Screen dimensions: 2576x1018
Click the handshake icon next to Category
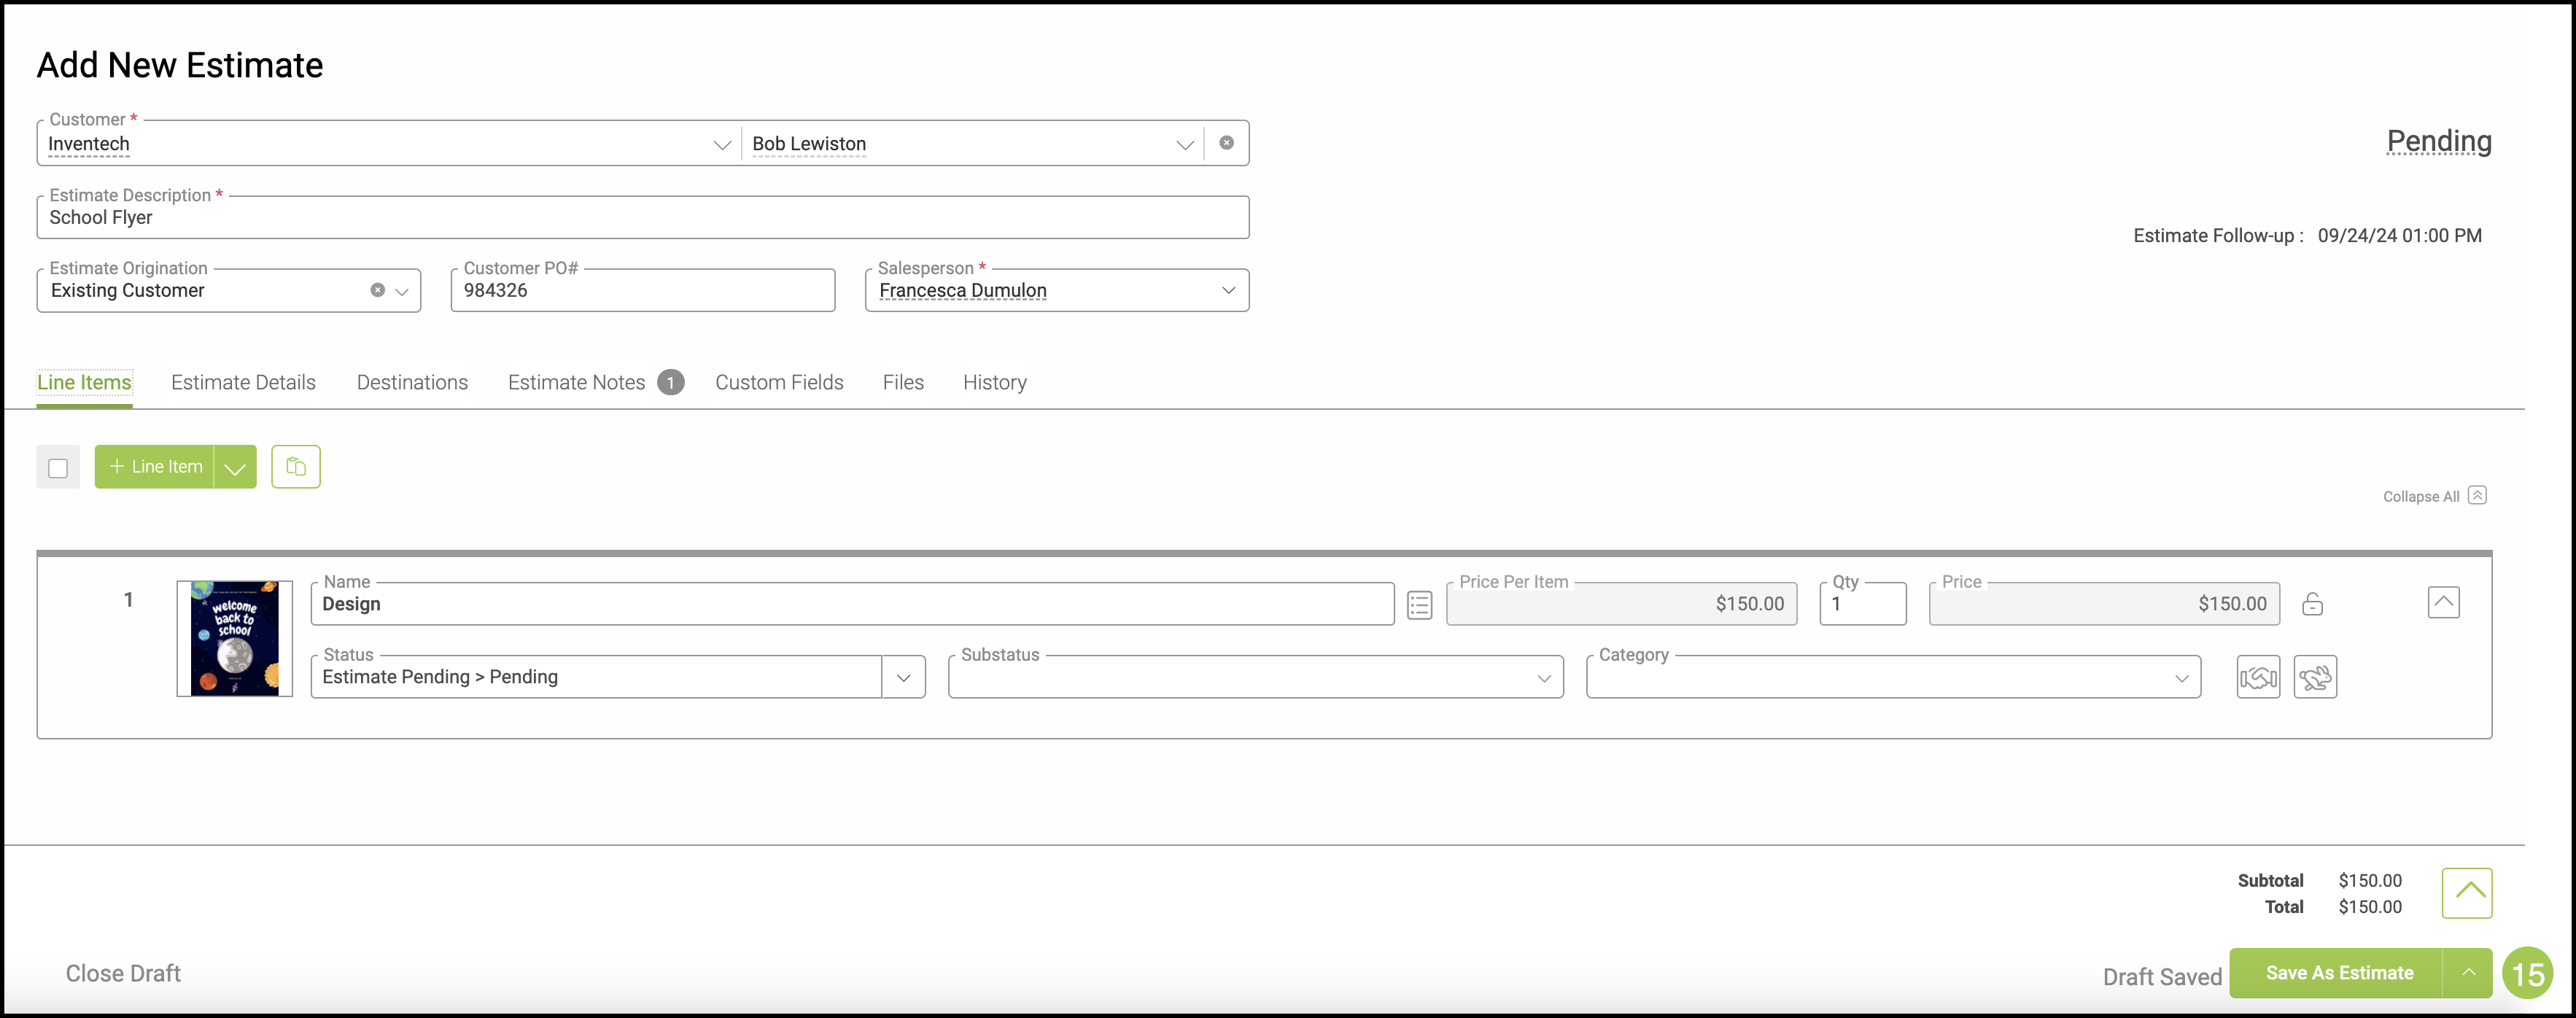click(x=2257, y=677)
